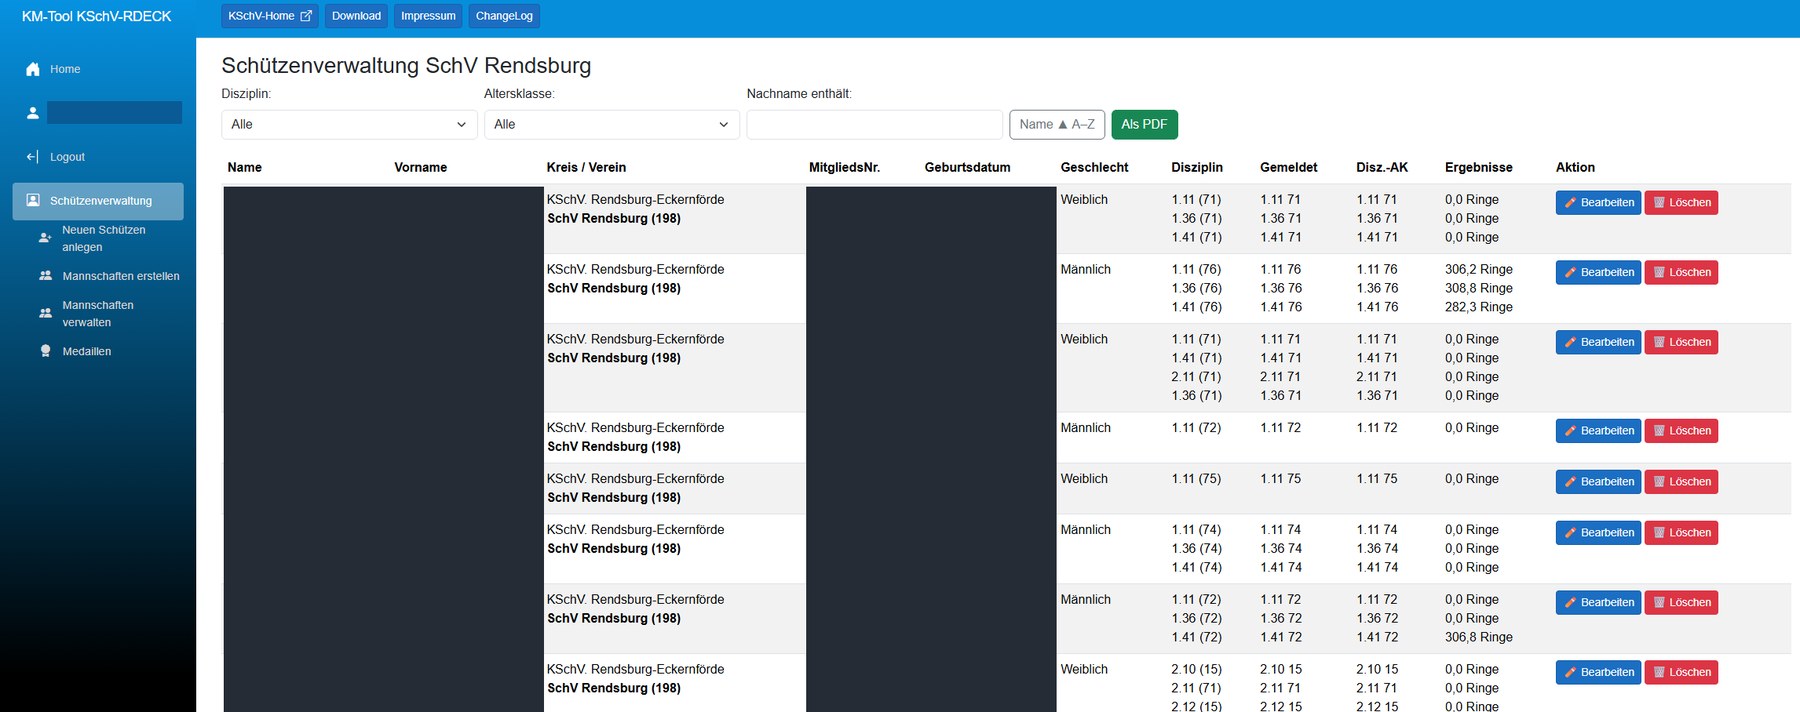1800x712 pixels.
Task: Click Bearbeiten for the 2.10 (15) row
Action: [x=1598, y=672]
